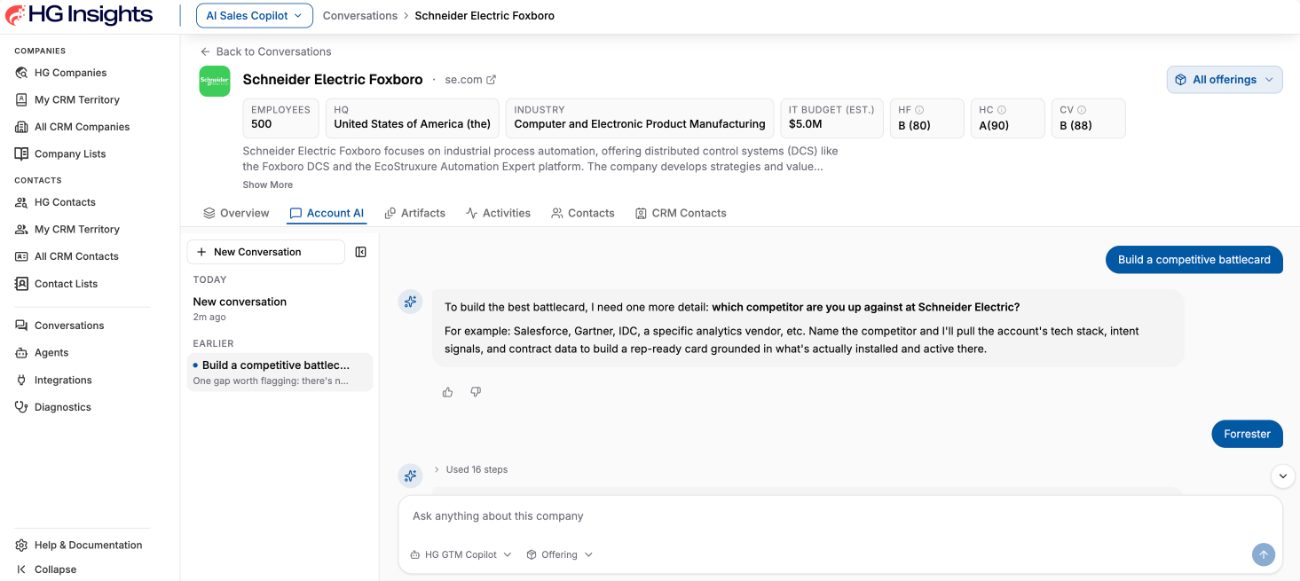The image size is (1300, 581).
Task: Jump to bottom with down-chevron button
Action: tap(1283, 476)
